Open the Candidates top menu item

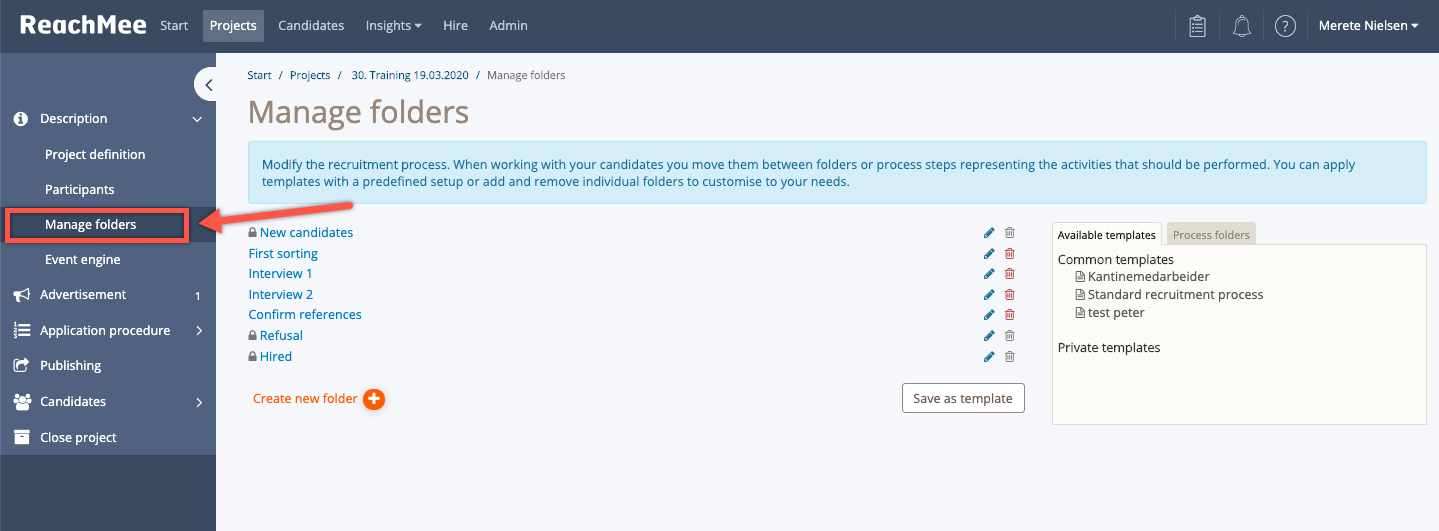click(x=311, y=26)
